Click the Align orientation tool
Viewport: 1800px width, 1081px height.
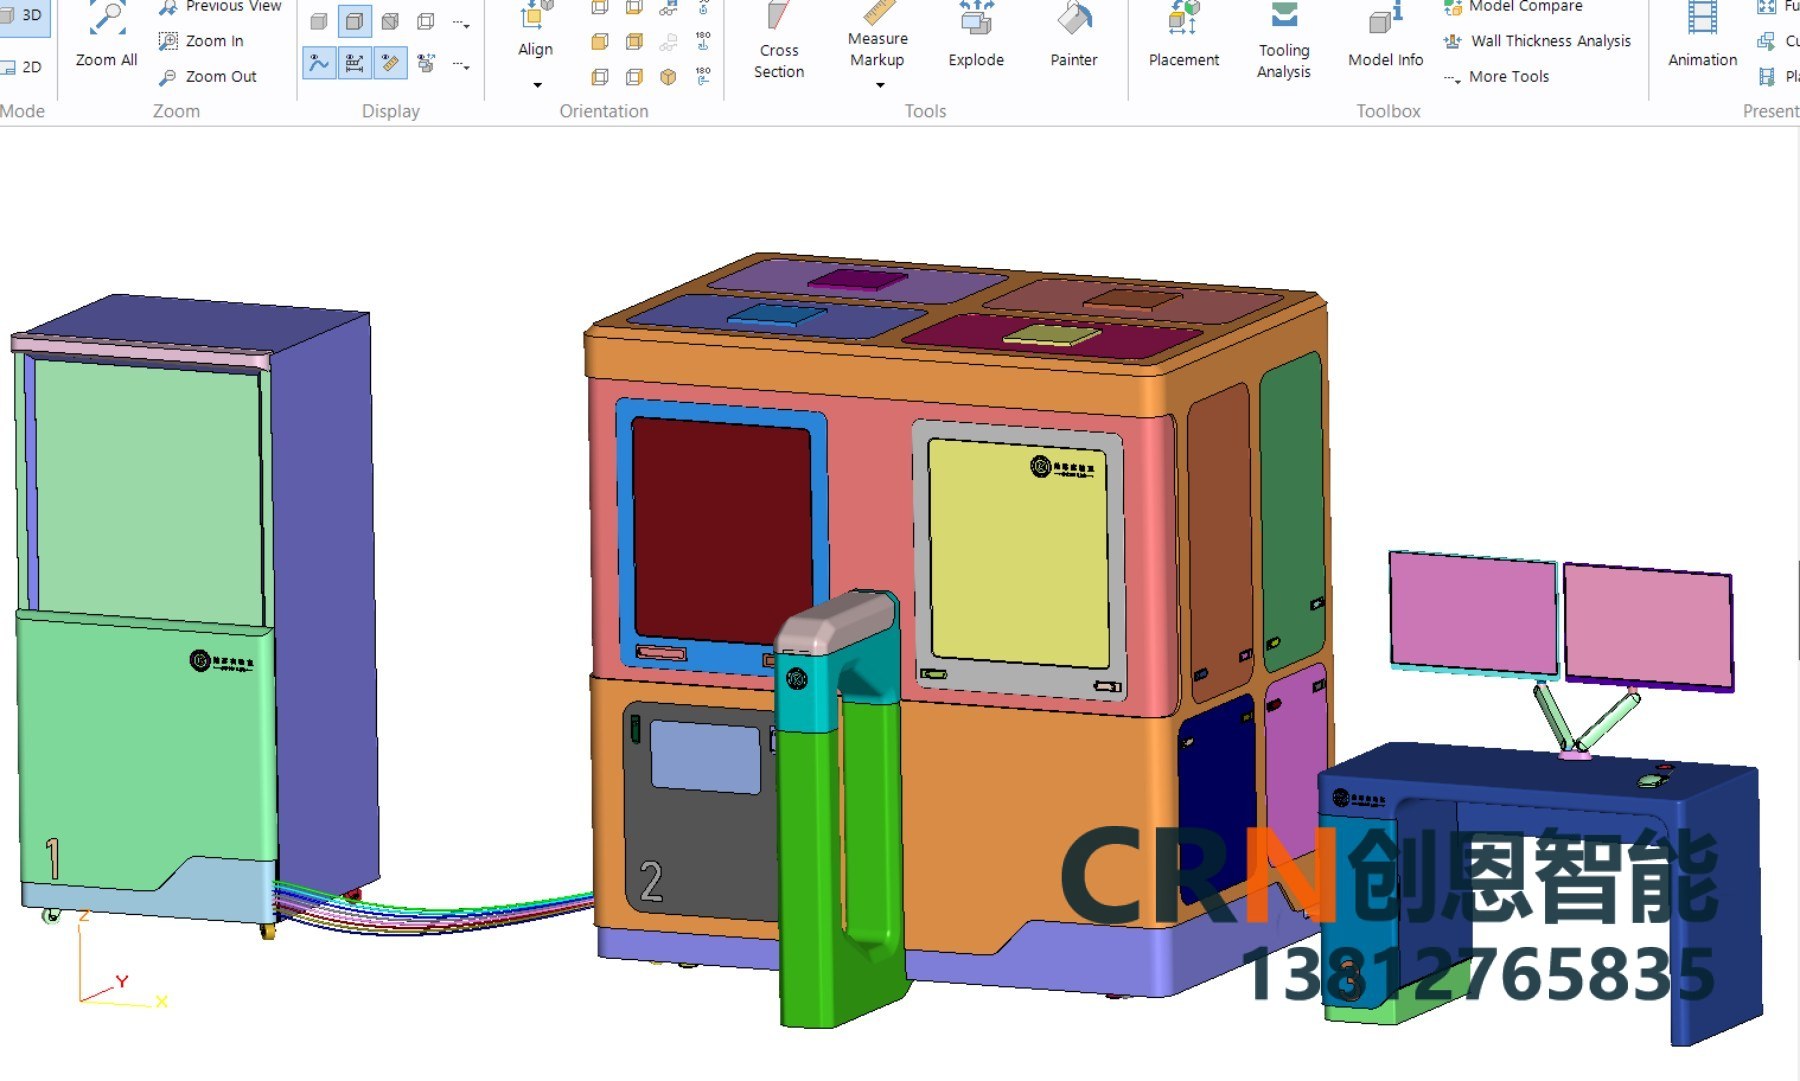coord(536,30)
